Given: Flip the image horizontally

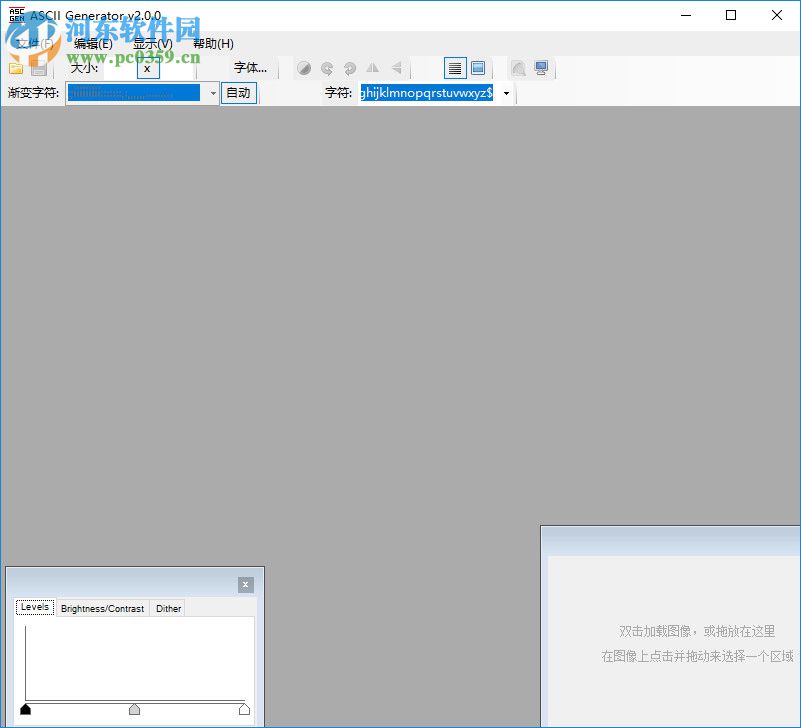Looking at the screenshot, I should click(372, 68).
